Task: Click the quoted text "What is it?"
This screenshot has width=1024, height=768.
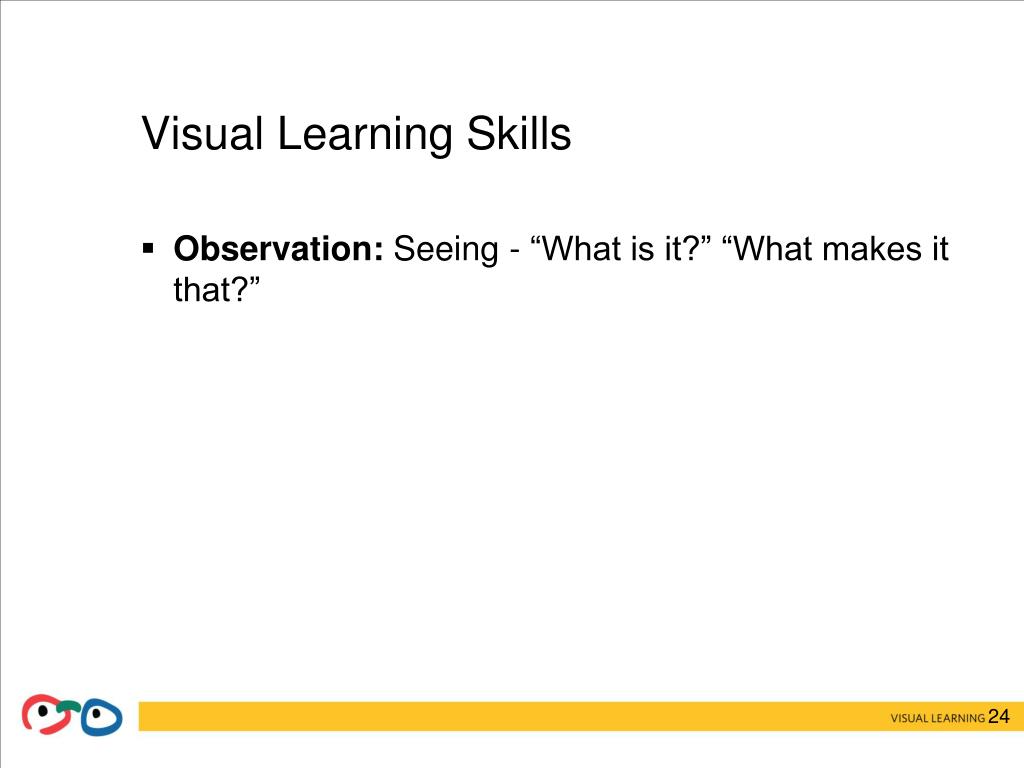Action: tap(621, 248)
